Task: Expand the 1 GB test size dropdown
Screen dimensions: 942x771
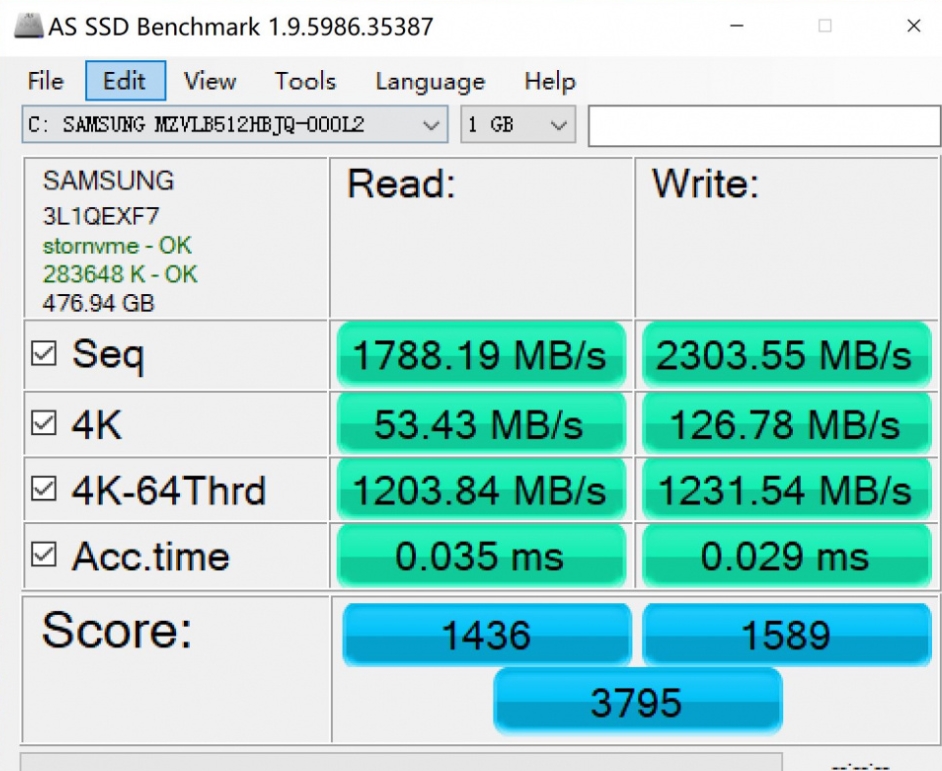Action: tap(518, 124)
